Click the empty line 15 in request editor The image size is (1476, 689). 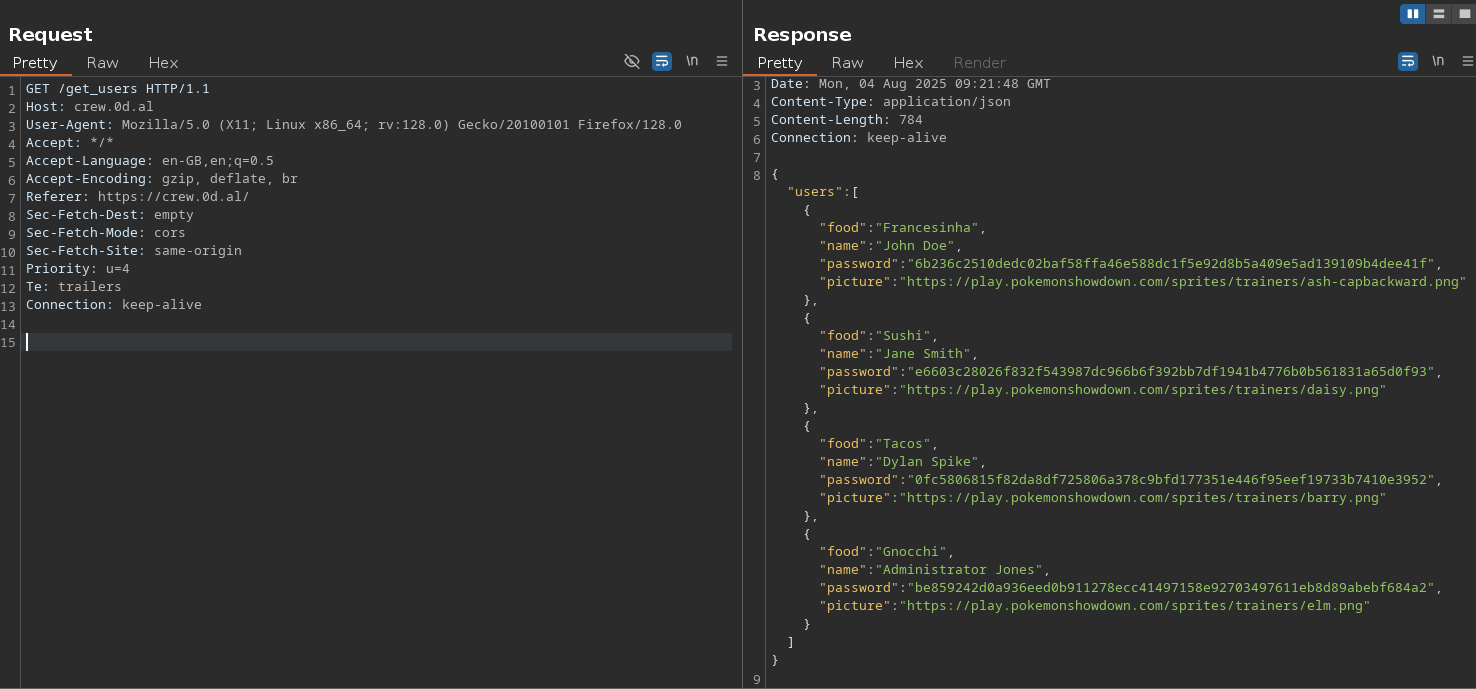pyautogui.click(x=378, y=342)
